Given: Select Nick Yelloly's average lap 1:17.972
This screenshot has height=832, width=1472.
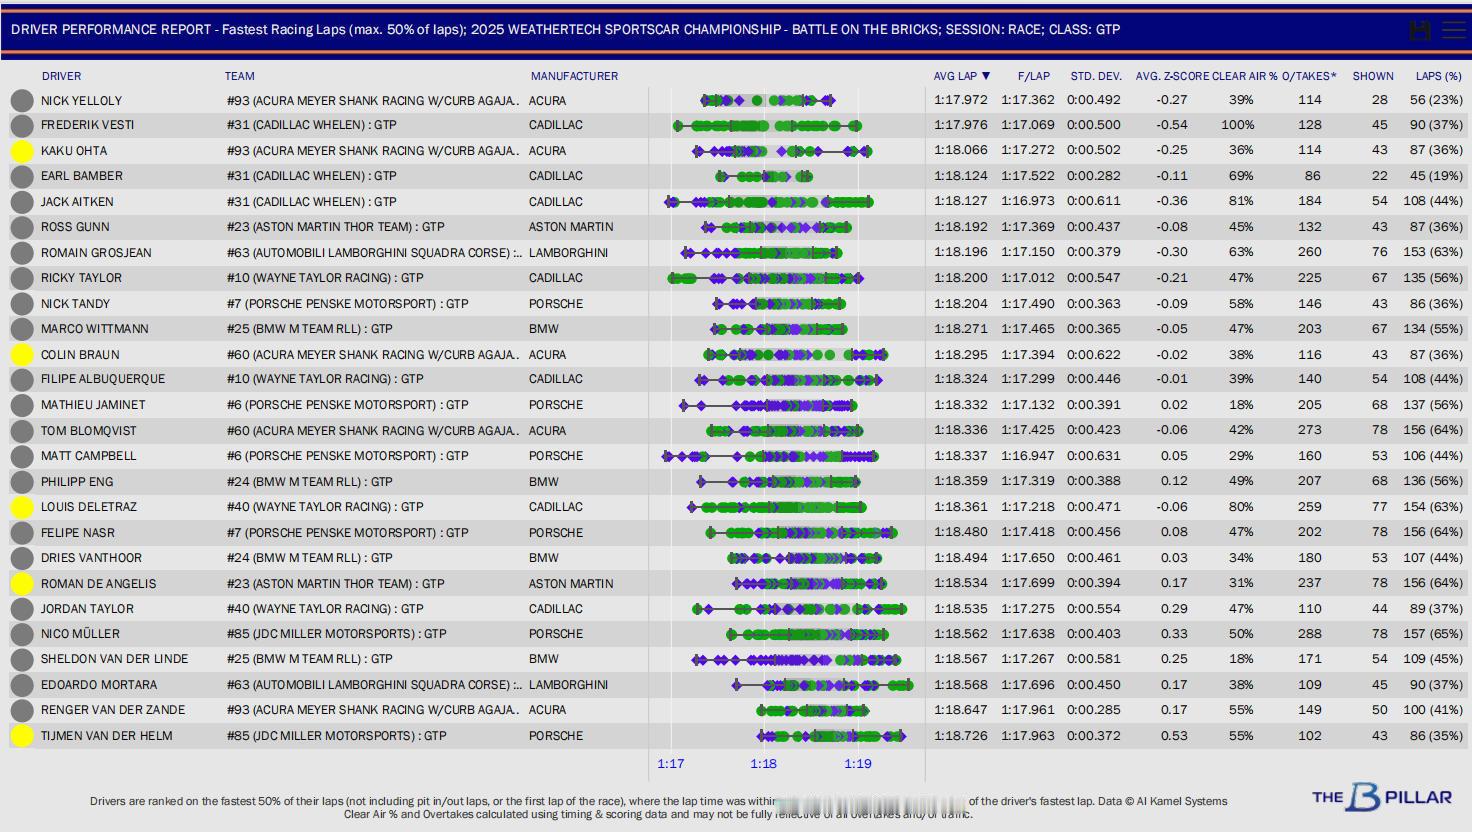Looking at the screenshot, I should click(x=961, y=100).
